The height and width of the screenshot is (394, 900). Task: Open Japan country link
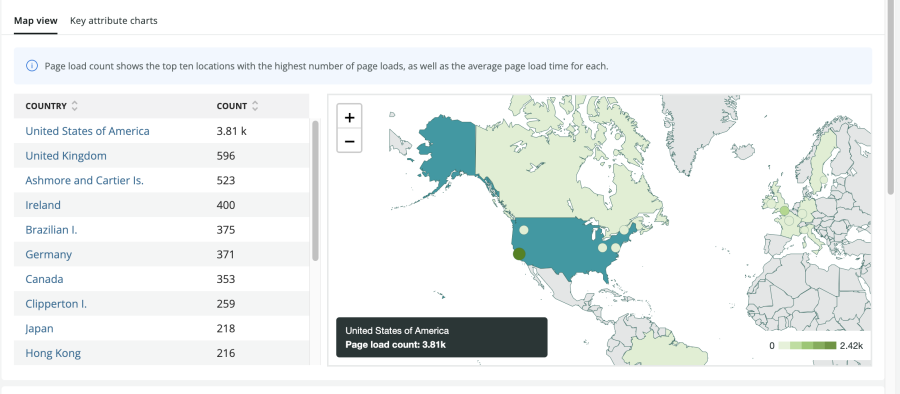[x=40, y=329]
